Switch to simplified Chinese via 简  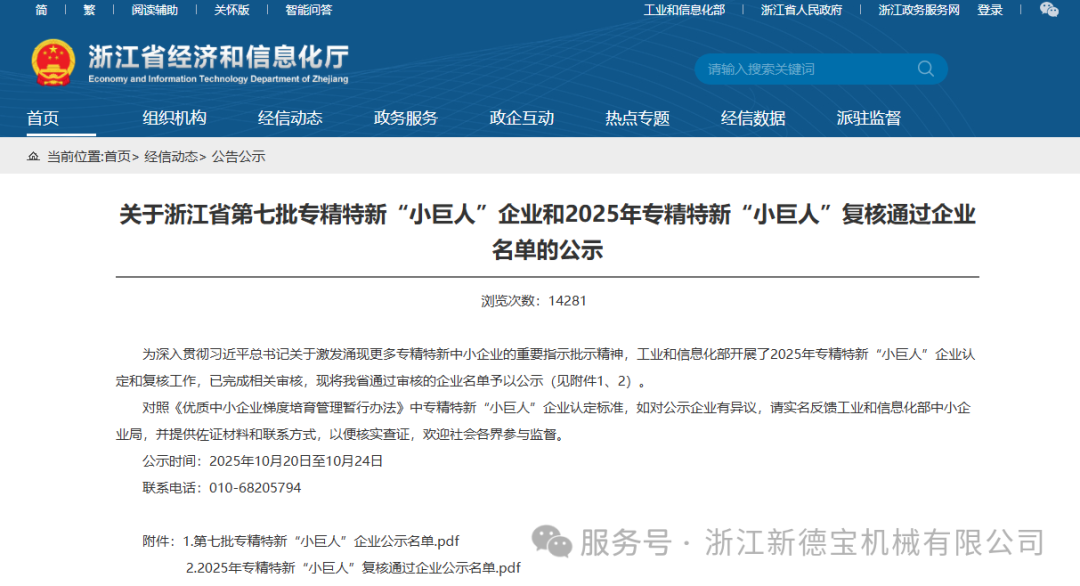(41, 10)
